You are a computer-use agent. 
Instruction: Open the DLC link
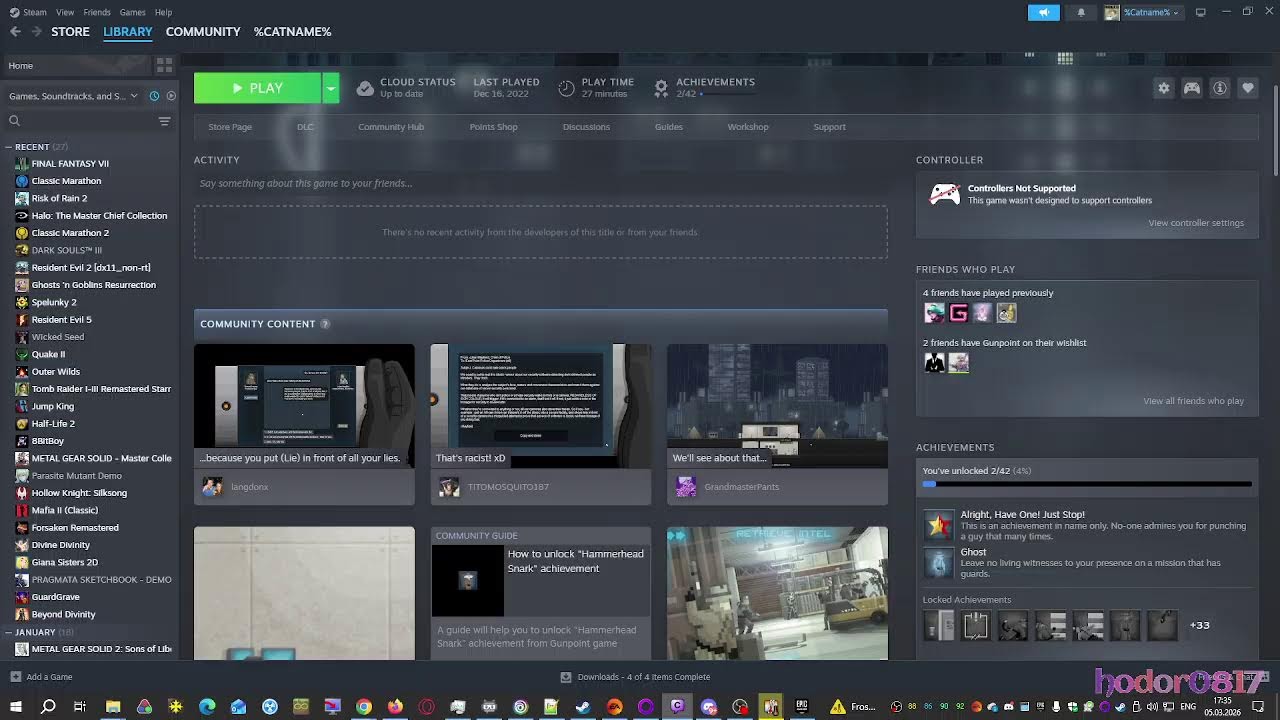coord(305,127)
